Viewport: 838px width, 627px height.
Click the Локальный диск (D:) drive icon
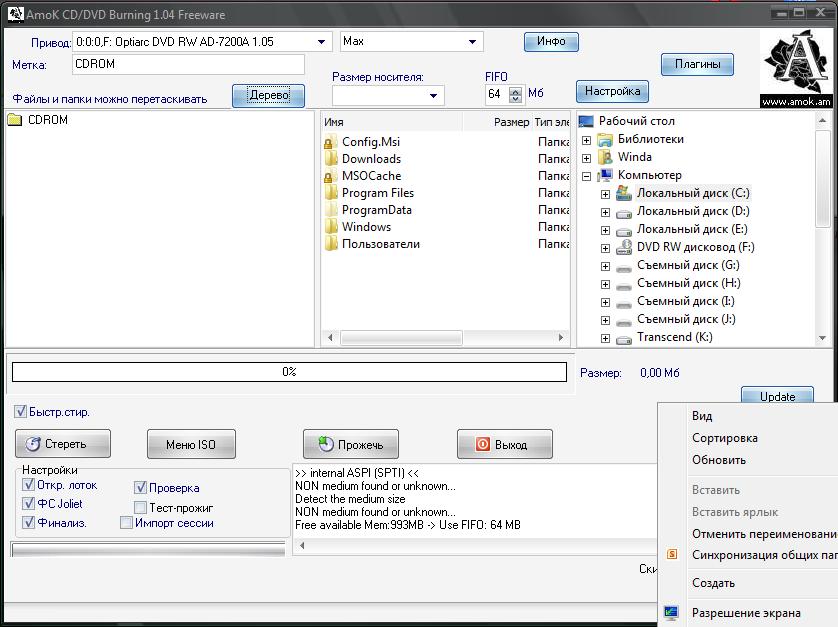pos(624,214)
